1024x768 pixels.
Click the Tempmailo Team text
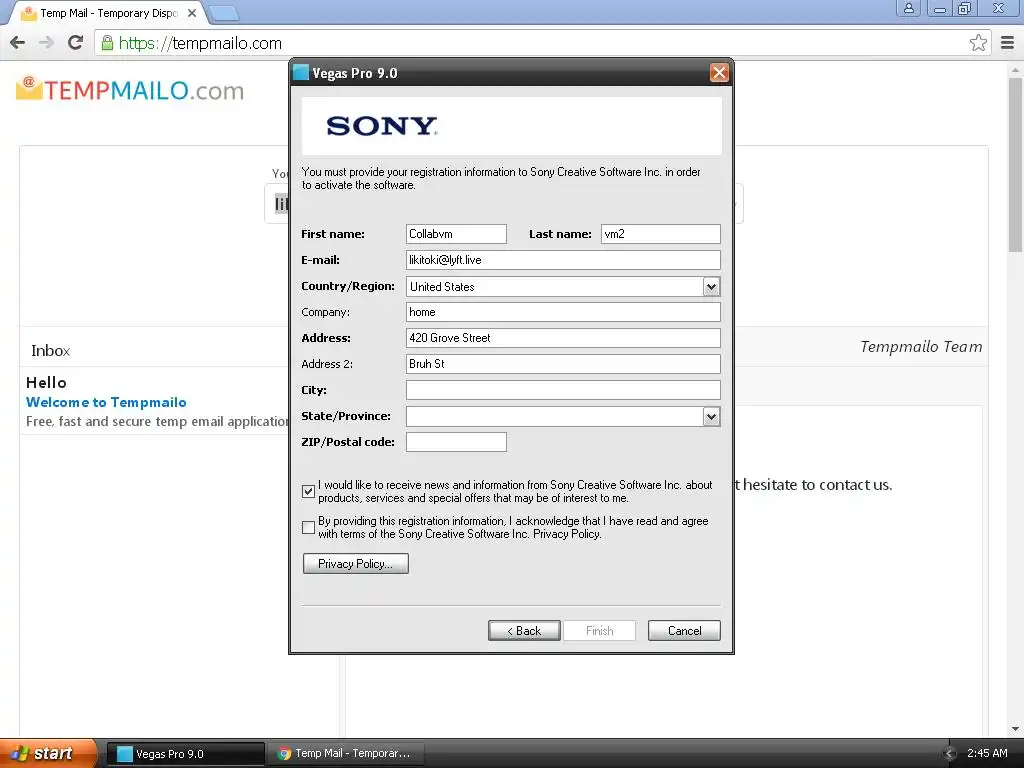[921, 347]
